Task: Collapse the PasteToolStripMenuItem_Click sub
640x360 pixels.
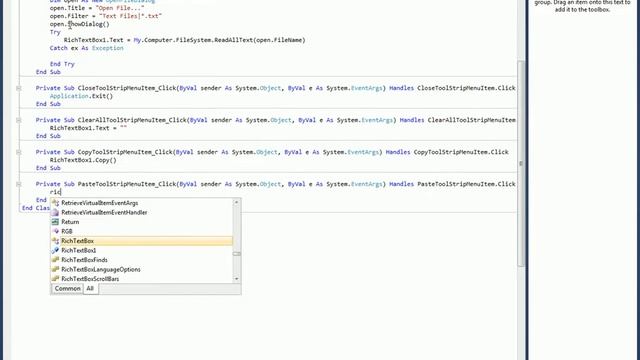Action: coord(19,184)
